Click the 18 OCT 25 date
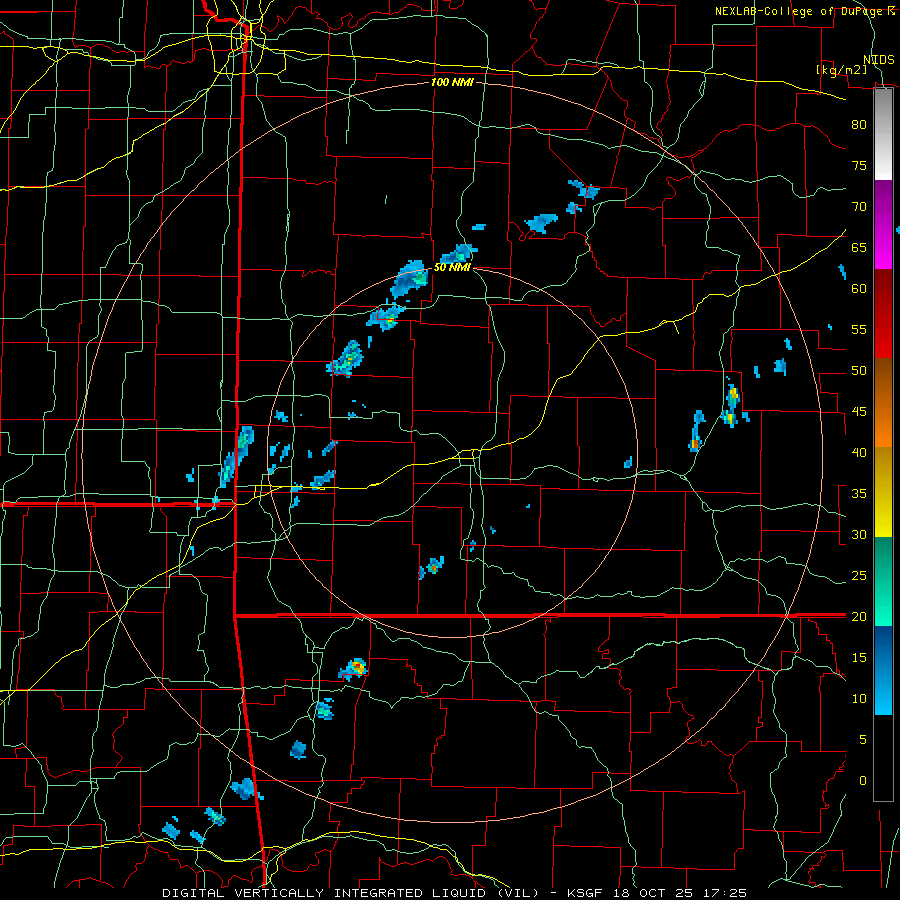The height and width of the screenshot is (900, 900). pyautogui.click(x=655, y=893)
